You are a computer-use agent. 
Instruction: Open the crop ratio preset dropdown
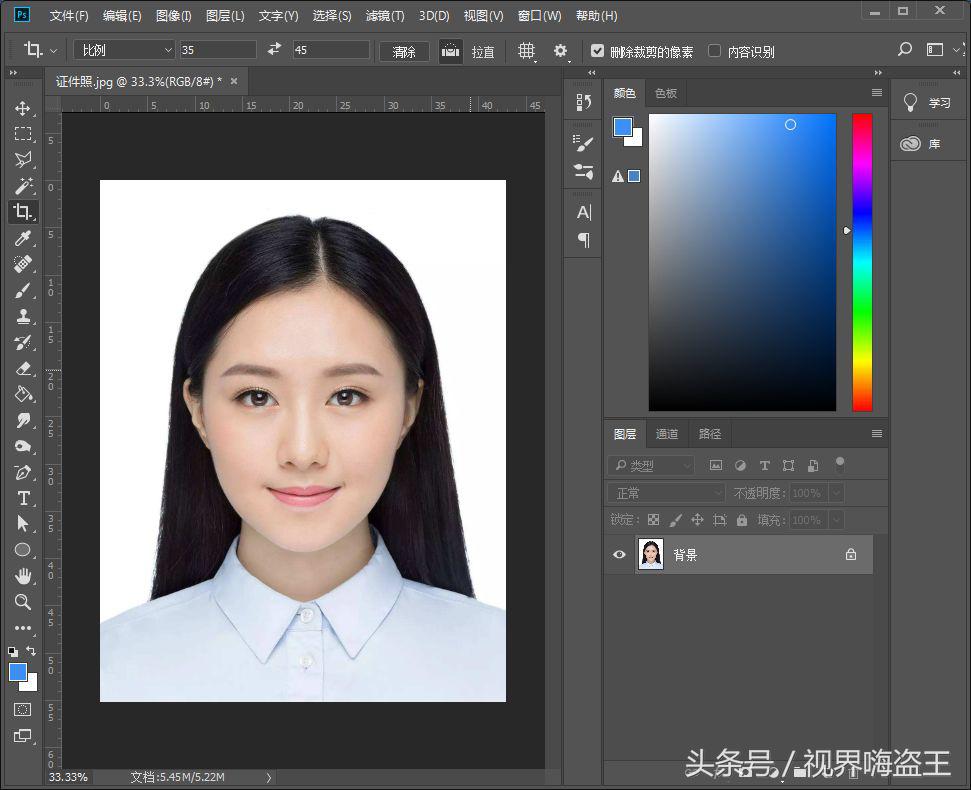123,50
